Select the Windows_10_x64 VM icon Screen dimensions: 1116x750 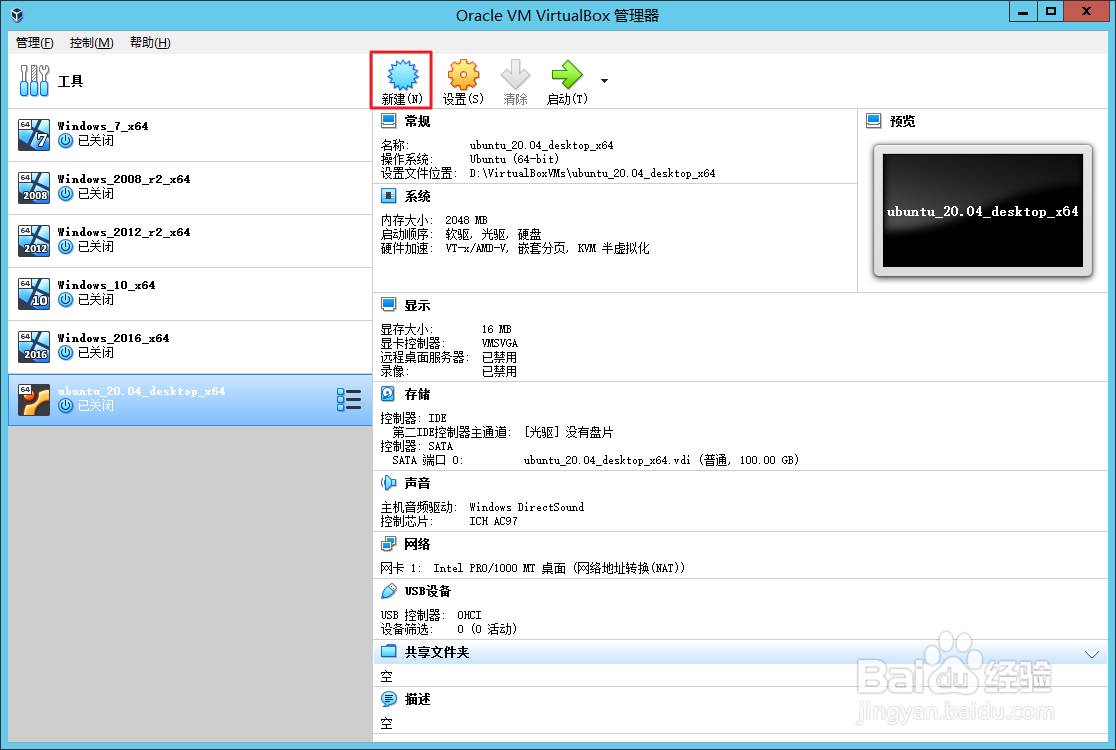click(x=34, y=294)
